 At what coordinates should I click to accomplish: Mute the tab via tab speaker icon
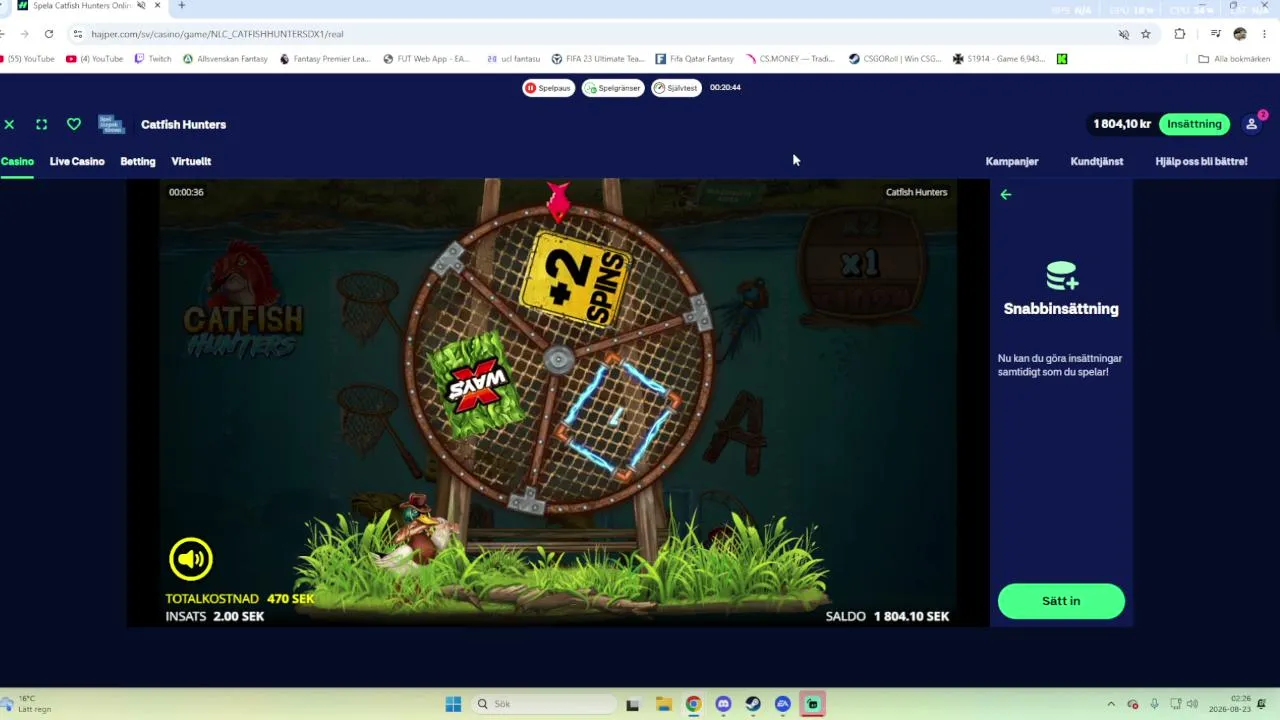click(x=141, y=6)
